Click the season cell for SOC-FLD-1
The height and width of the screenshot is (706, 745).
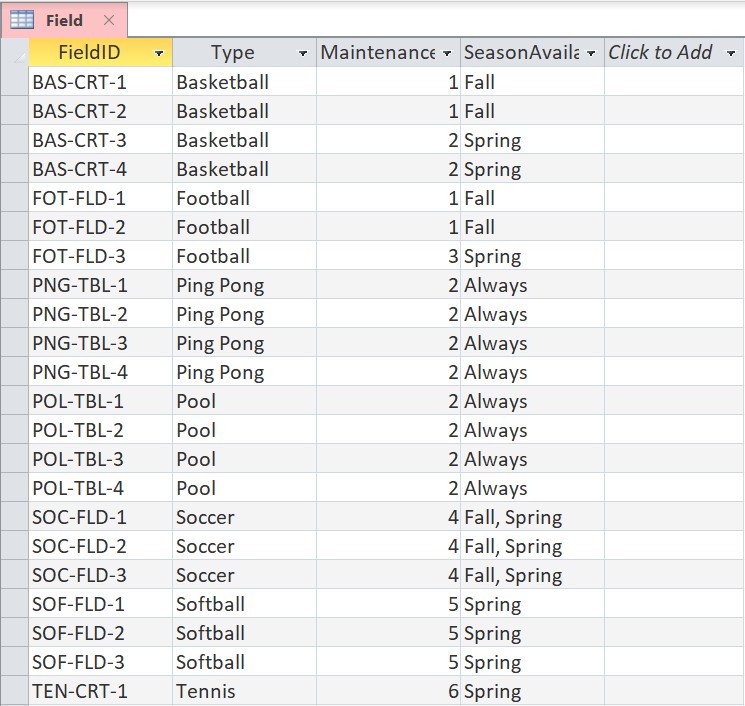(x=532, y=516)
